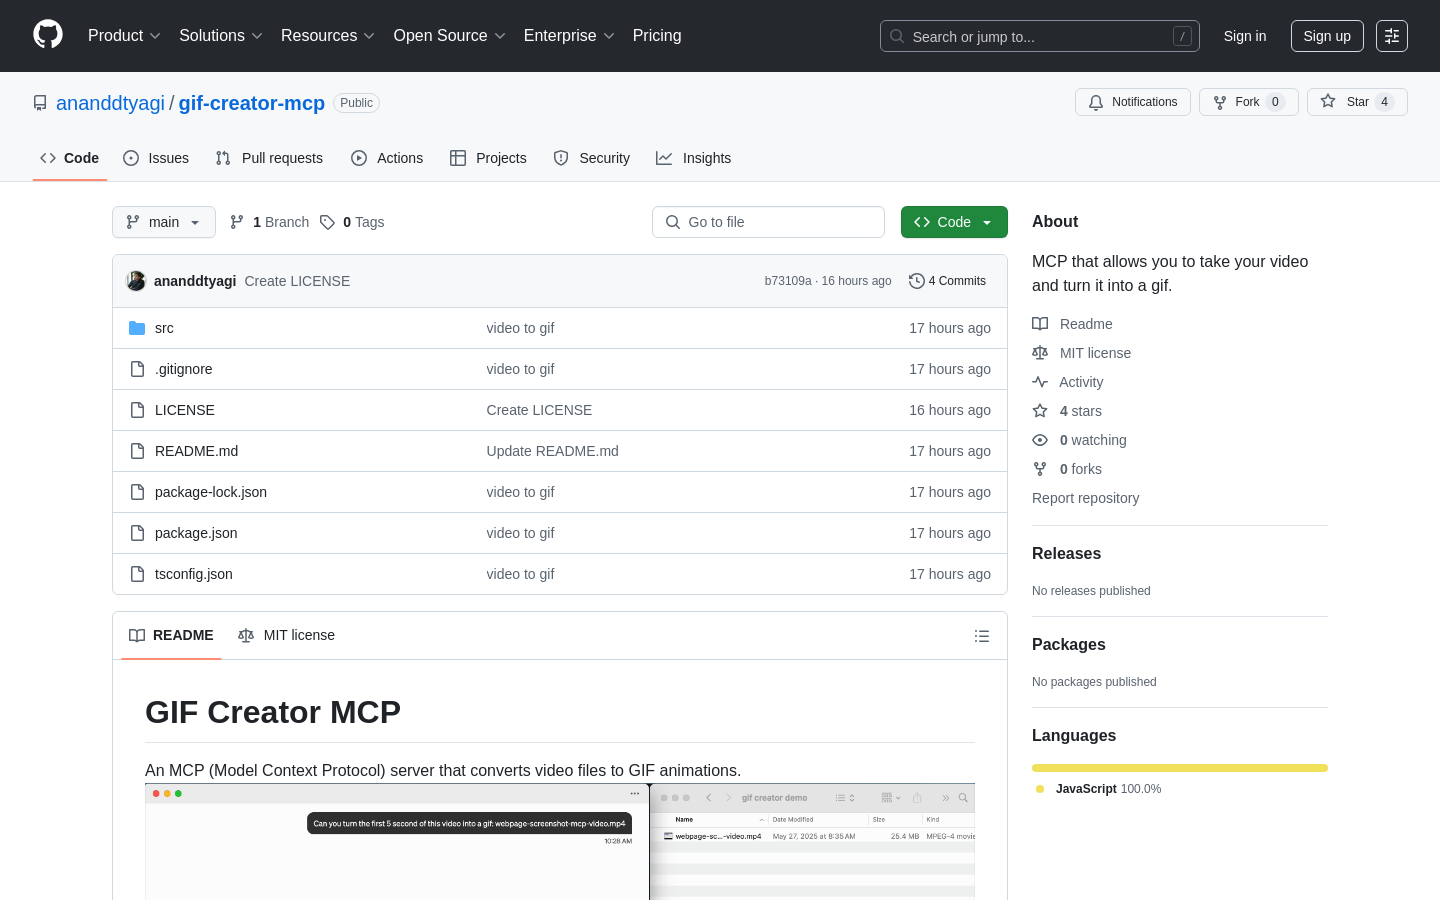The height and width of the screenshot is (900, 1440).
Task: Click the Sign up button
Action: pyautogui.click(x=1327, y=36)
